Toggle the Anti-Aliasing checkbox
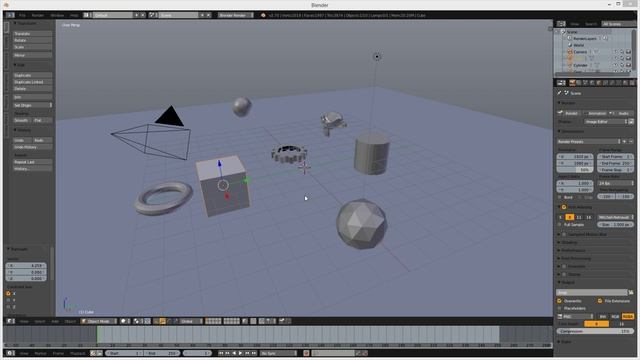640x360 pixels. coord(564,207)
